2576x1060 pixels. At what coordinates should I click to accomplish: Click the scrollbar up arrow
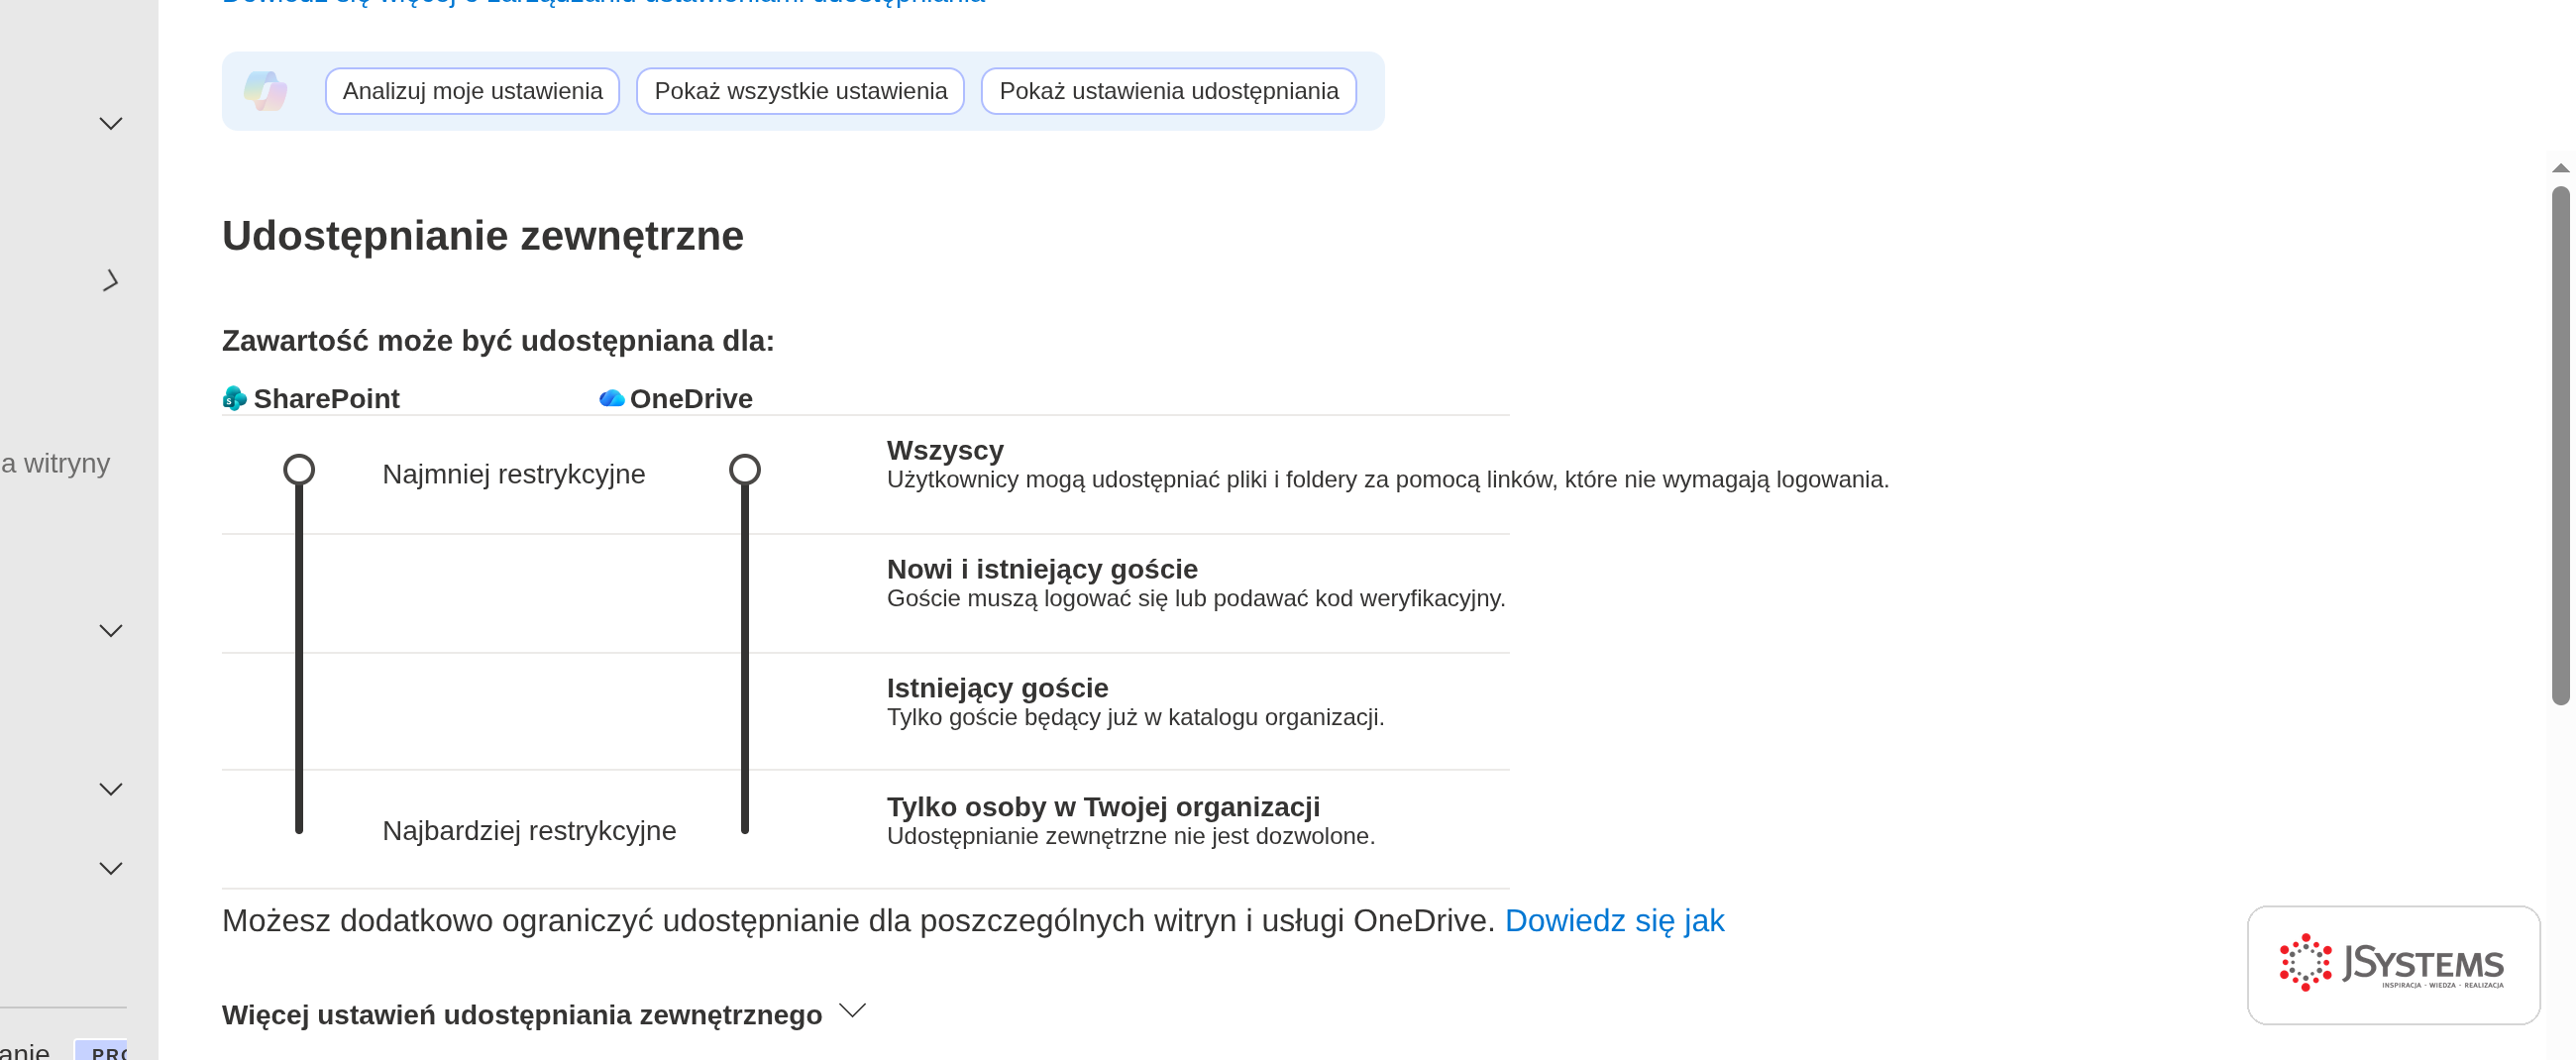(2560, 168)
